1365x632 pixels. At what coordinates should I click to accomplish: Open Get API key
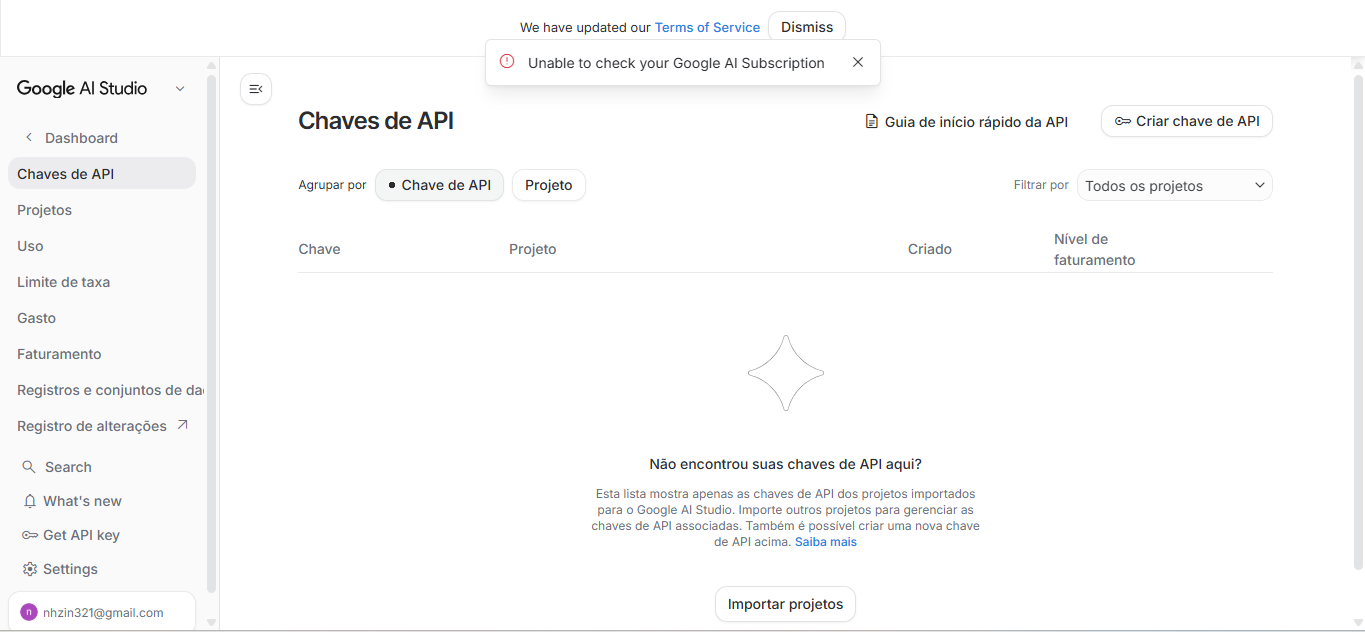(x=81, y=535)
